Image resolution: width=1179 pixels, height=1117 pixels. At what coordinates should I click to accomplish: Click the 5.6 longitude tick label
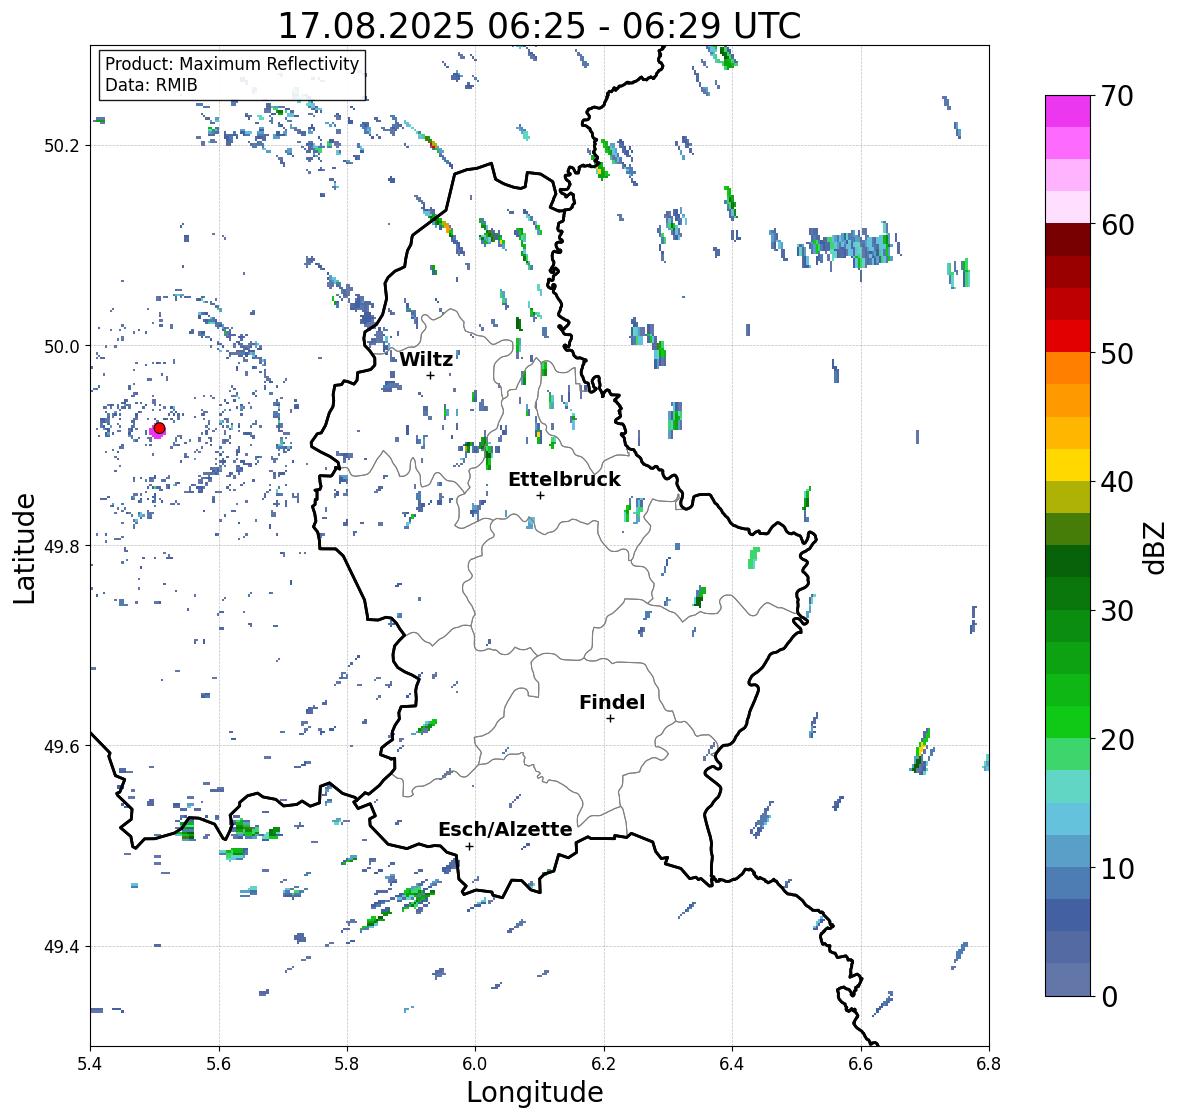pos(219,1064)
